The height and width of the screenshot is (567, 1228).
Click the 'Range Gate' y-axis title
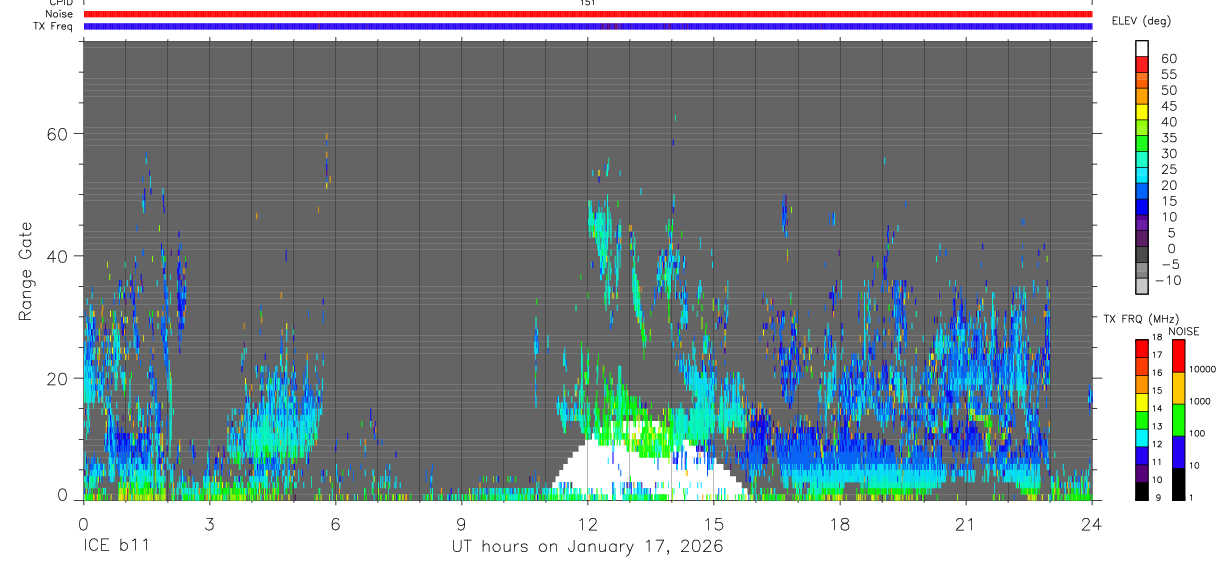point(25,272)
